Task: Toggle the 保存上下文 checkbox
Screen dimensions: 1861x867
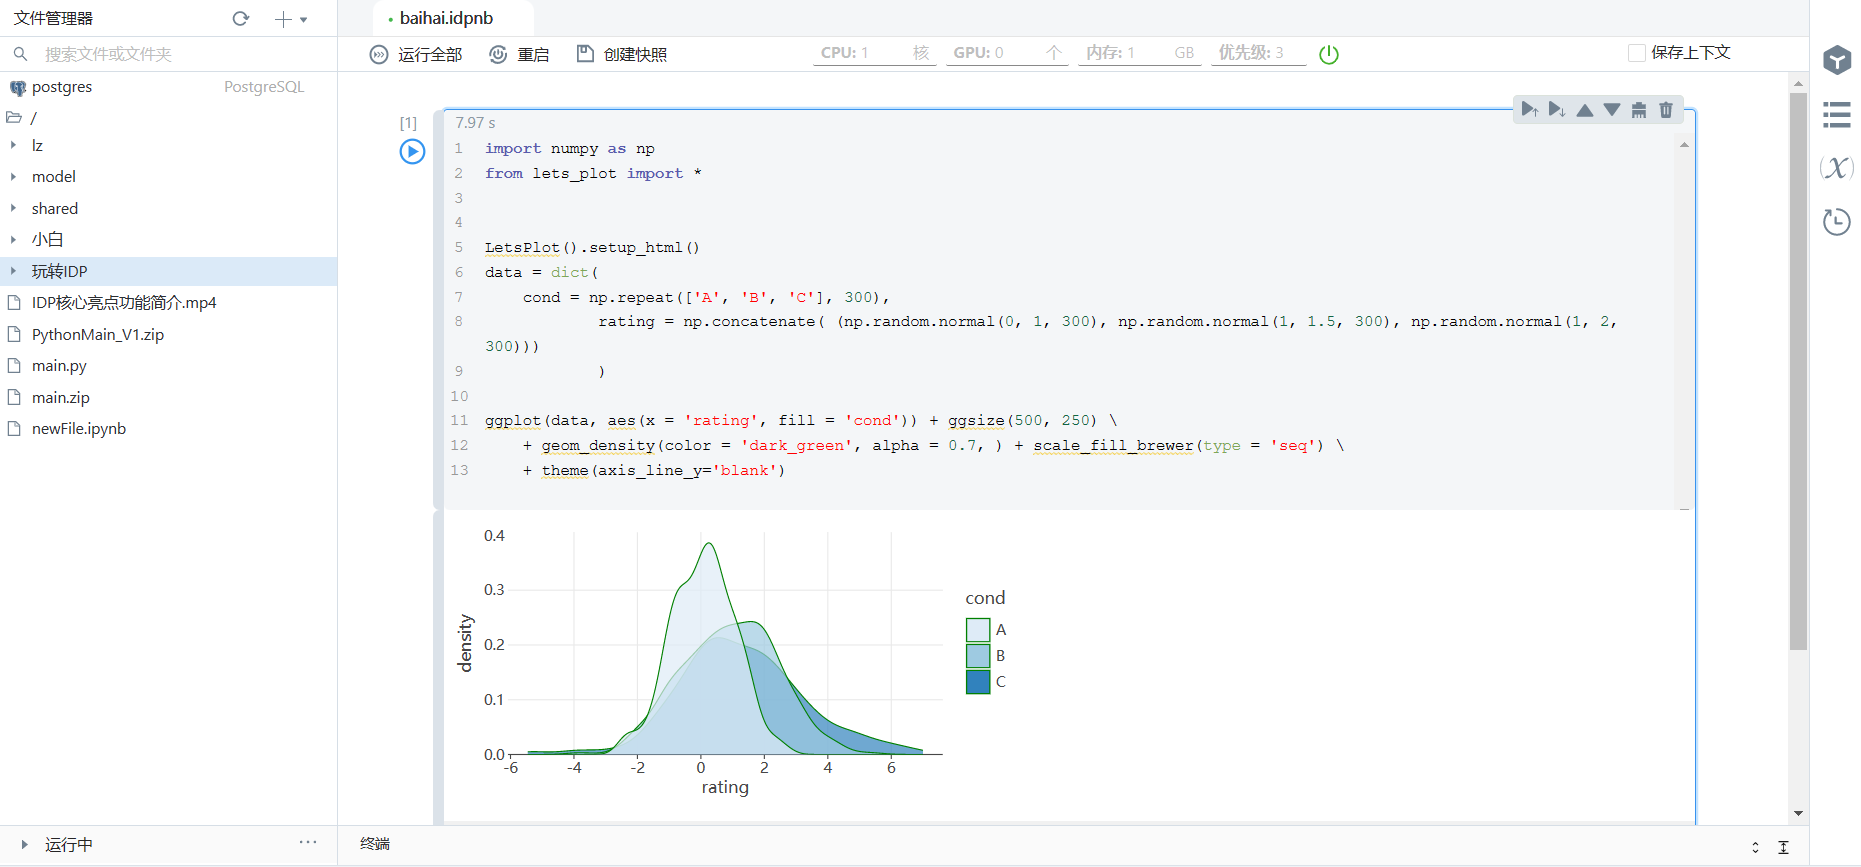Action: coord(1637,53)
